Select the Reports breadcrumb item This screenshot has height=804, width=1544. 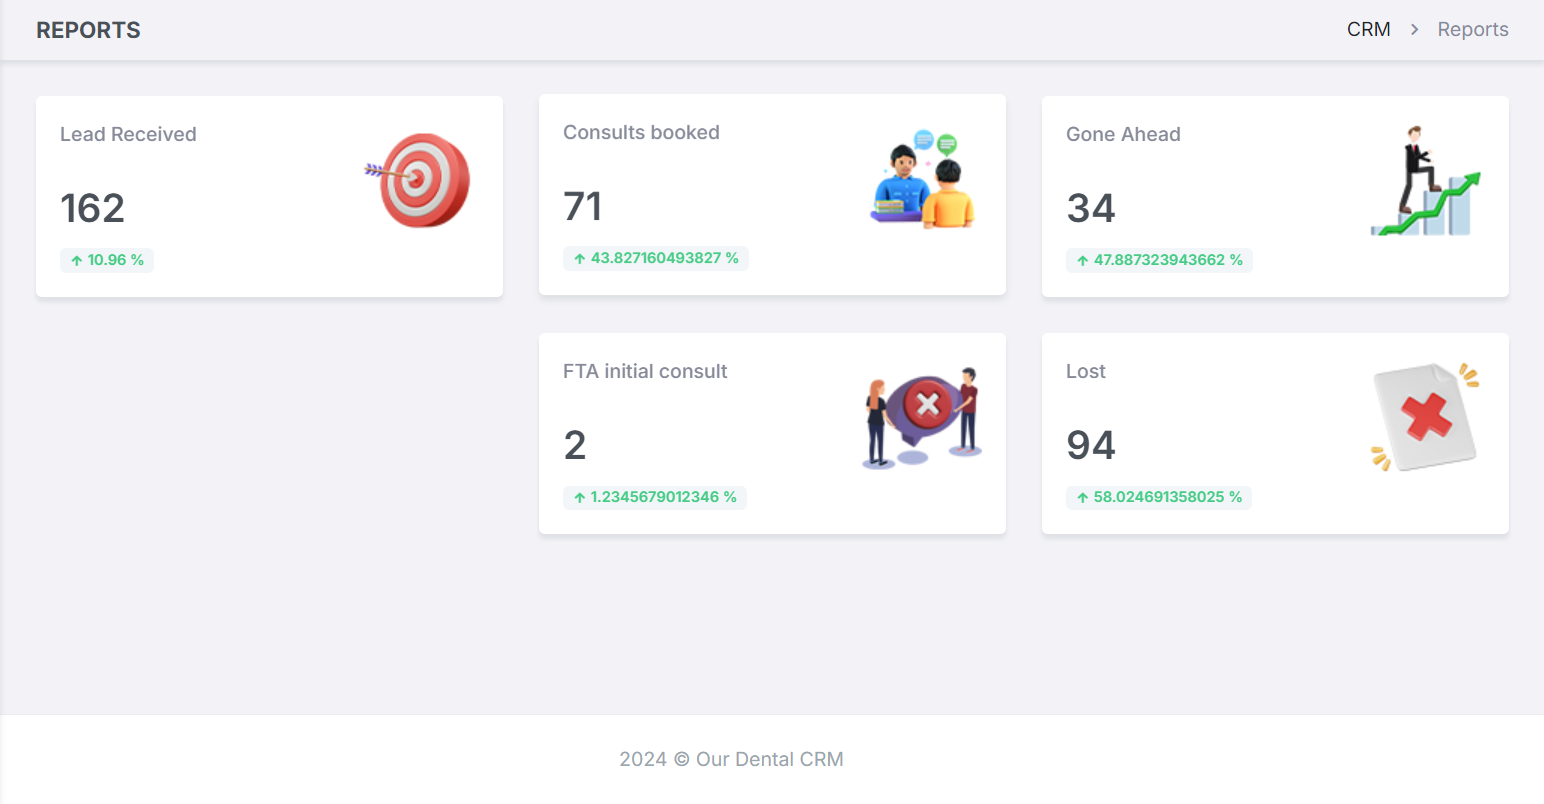(x=1472, y=30)
